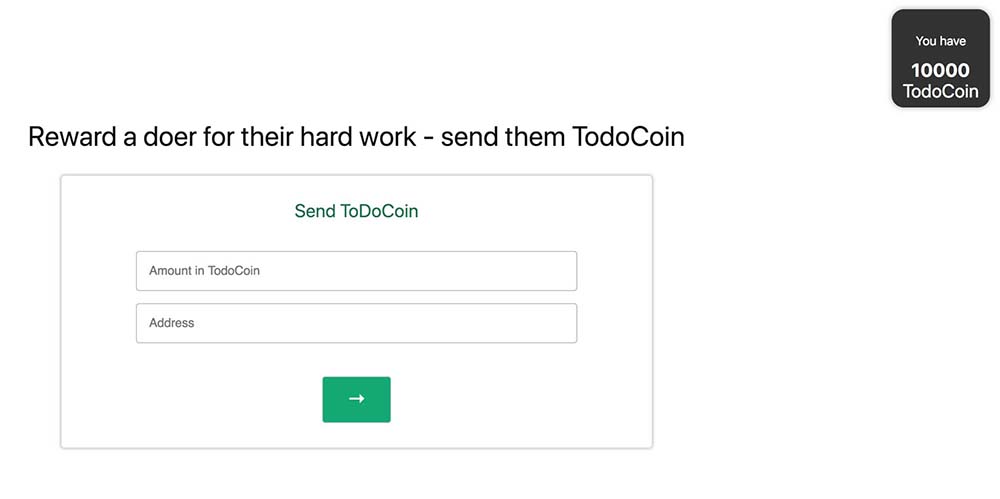Click the green arrow submit button
1000x499 pixels.
pyautogui.click(x=356, y=399)
